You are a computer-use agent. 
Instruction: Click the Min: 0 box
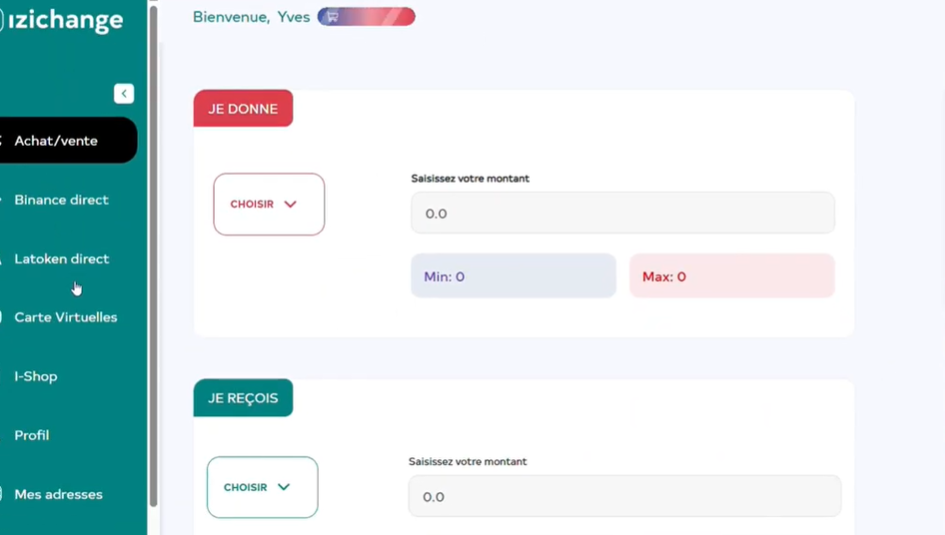coord(513,276)
